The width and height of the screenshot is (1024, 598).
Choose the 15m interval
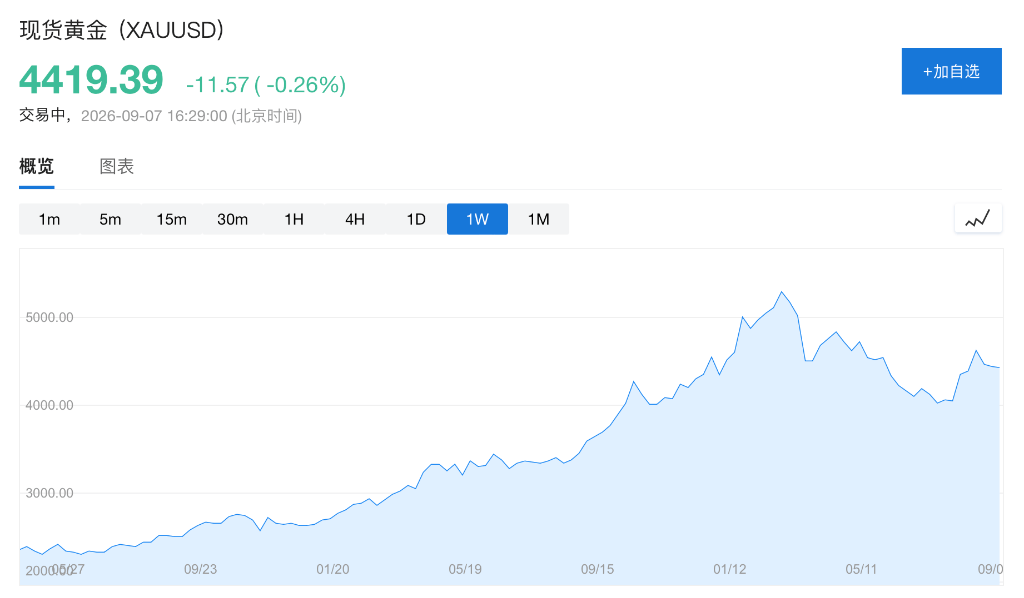click(x=171, y=219)
